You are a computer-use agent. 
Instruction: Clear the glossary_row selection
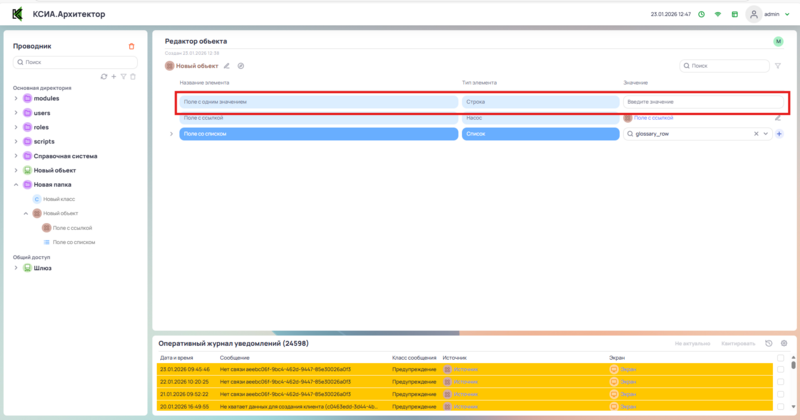(756, 134)
